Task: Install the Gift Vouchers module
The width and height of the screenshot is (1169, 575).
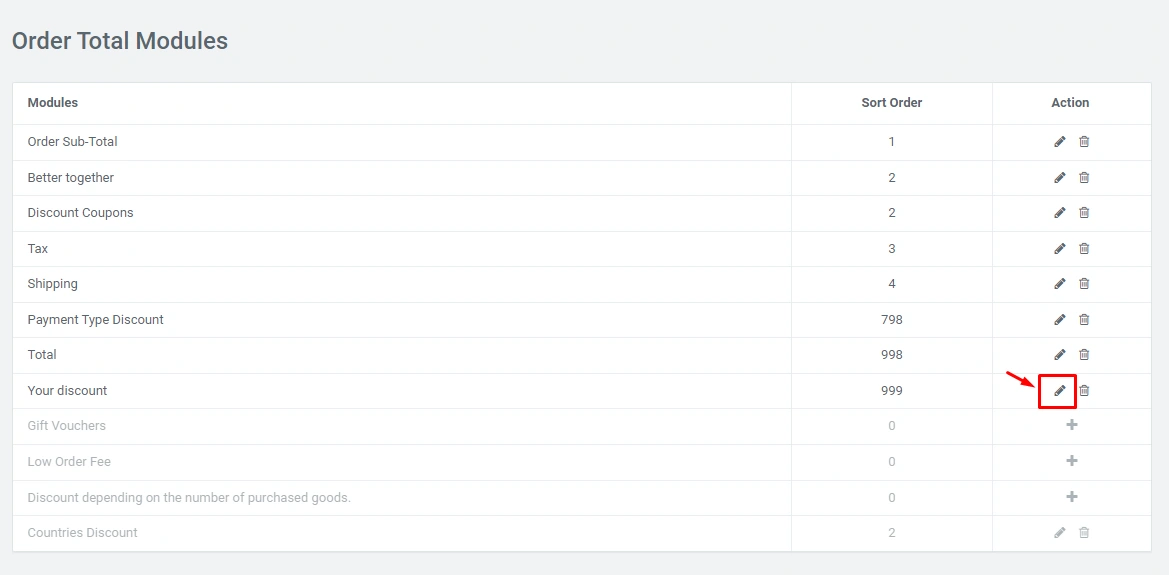Action: [1072, 426]
